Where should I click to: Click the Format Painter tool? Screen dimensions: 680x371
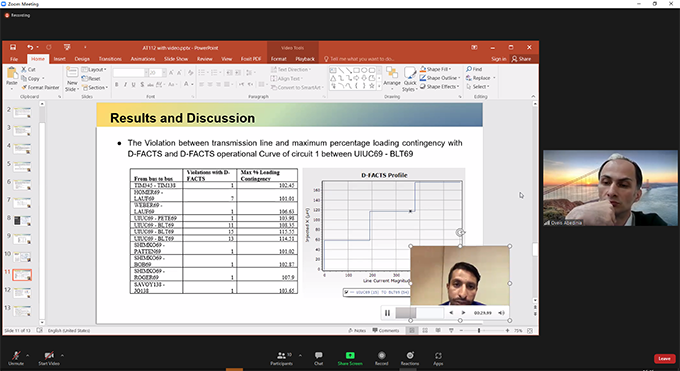40,87
